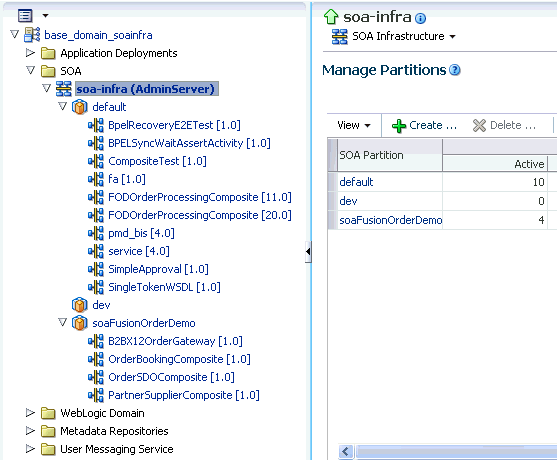The height and width of the screenshot is (460, 557).
Task: Click the SOA folder icon
Action: click(x=48, y=71)
